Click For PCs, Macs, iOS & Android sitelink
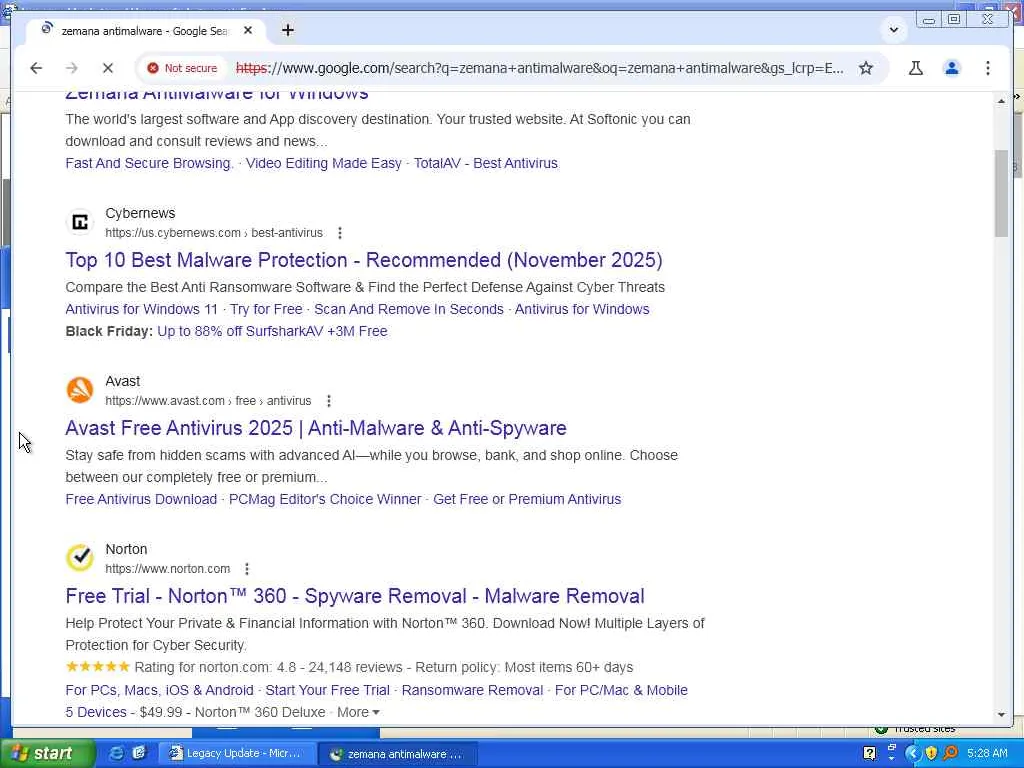Image resolution: width=1024 pixels, height=768 pixels. tap(159, 690)
